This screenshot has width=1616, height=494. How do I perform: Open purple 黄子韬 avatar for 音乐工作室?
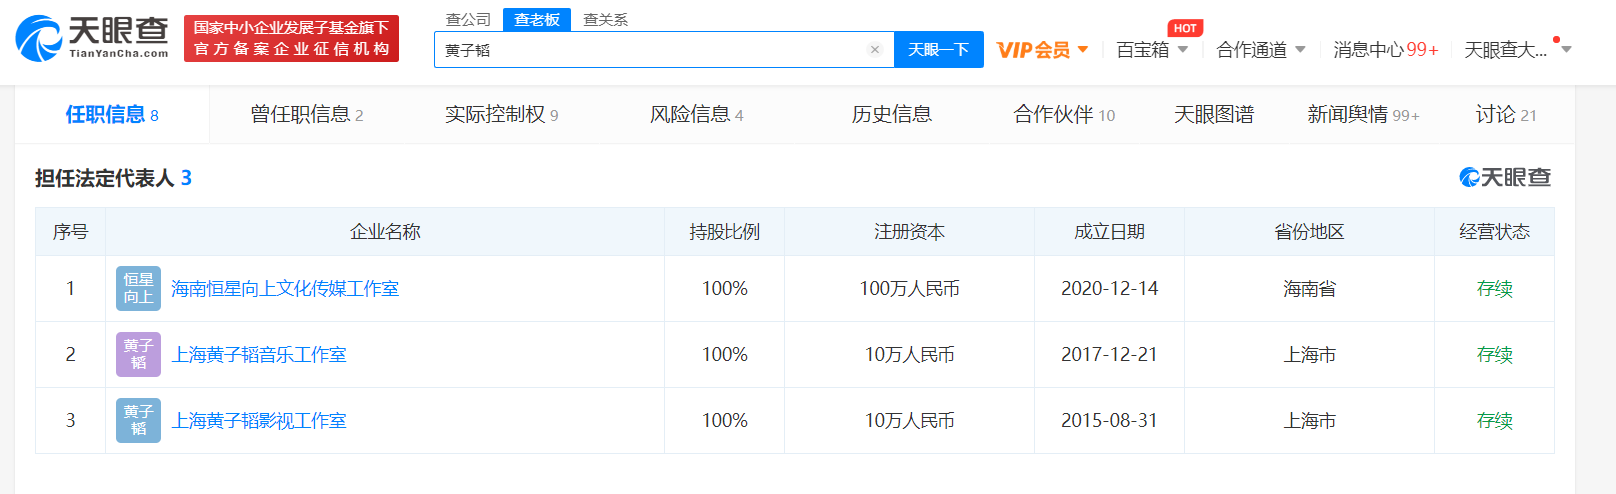pos(138,354)
